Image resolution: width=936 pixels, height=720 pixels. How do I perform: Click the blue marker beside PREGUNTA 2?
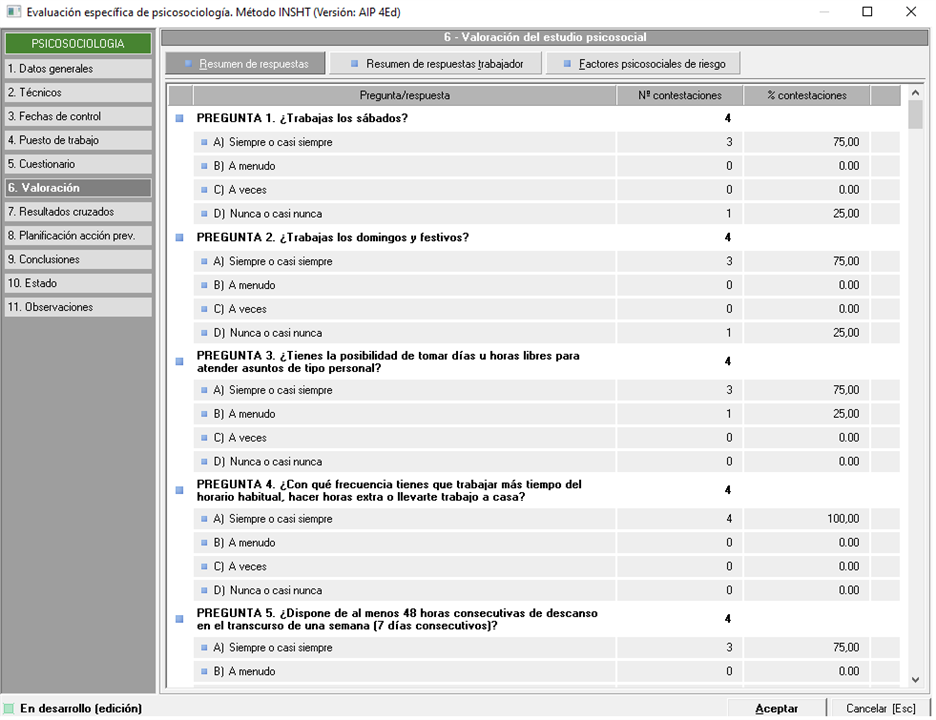pyautogui.click(x=180, y=238)
